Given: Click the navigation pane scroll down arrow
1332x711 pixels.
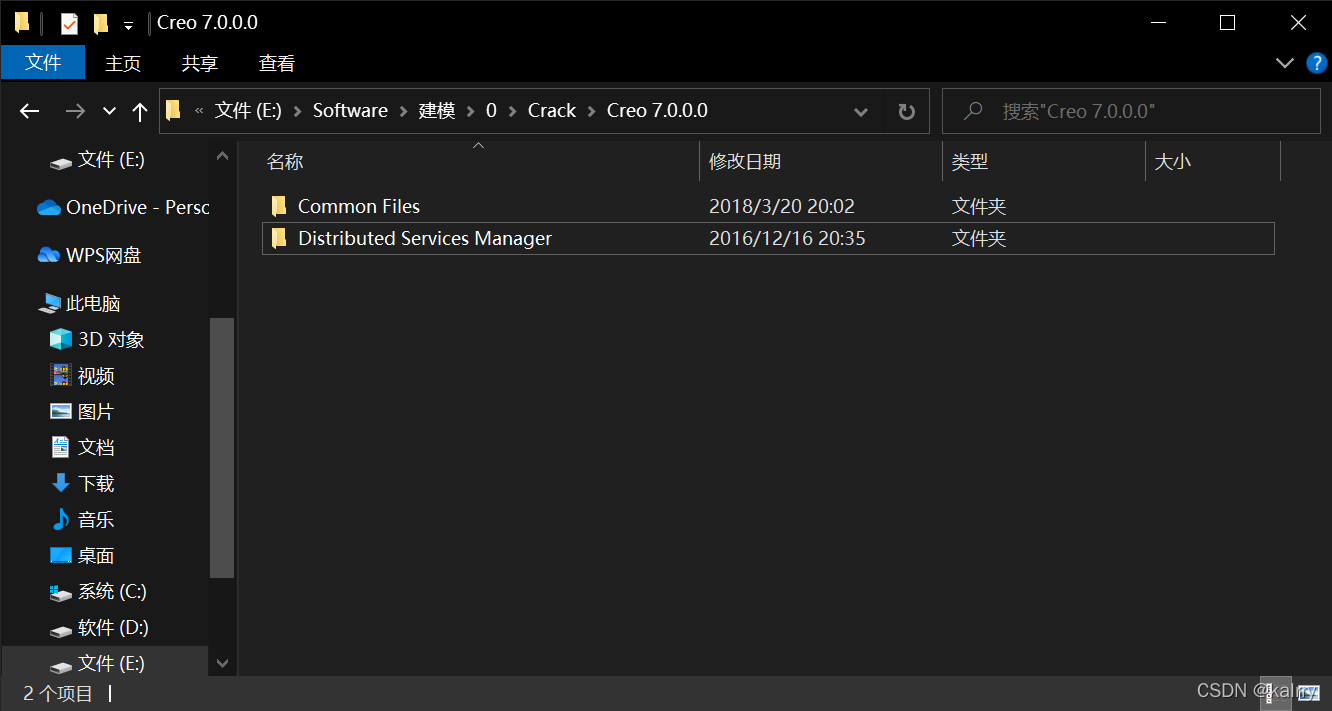Looking at the screenshot, I should tap(222, 663).
